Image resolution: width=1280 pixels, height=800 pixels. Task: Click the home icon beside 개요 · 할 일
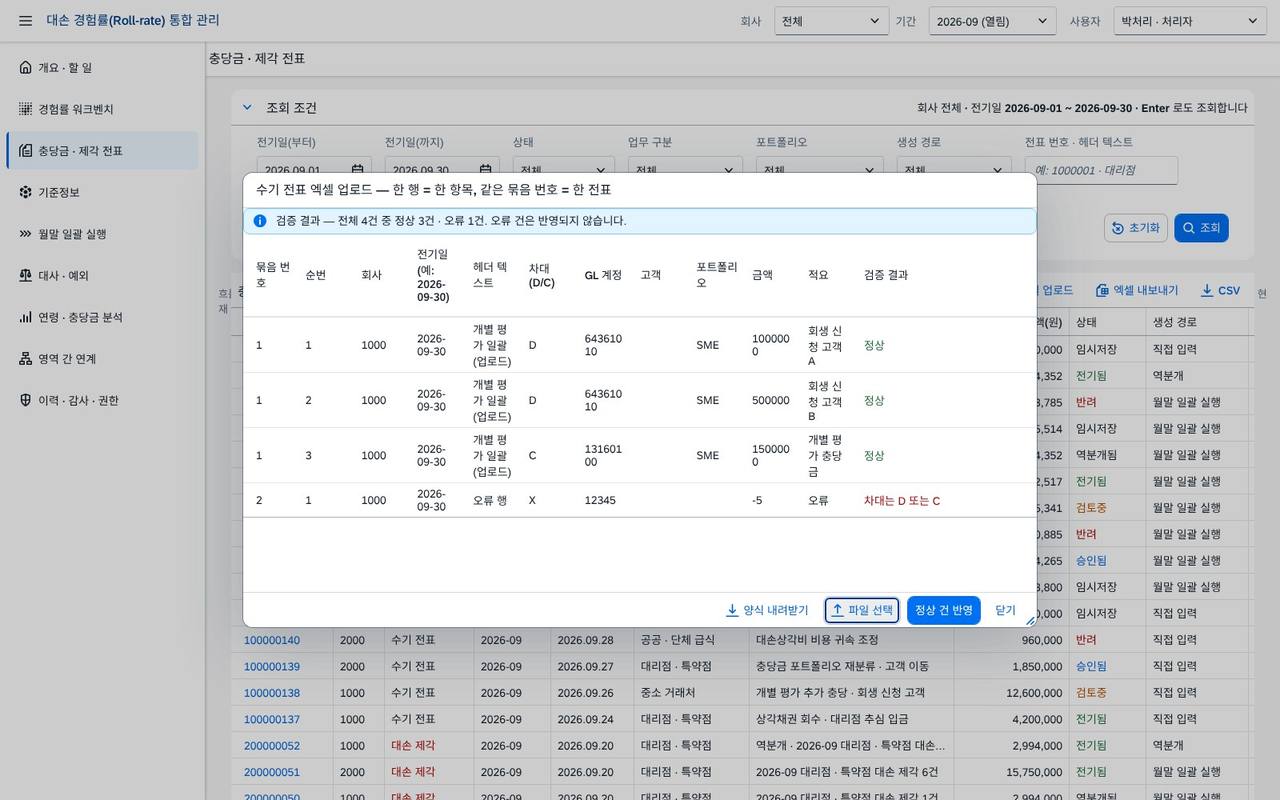25,68
